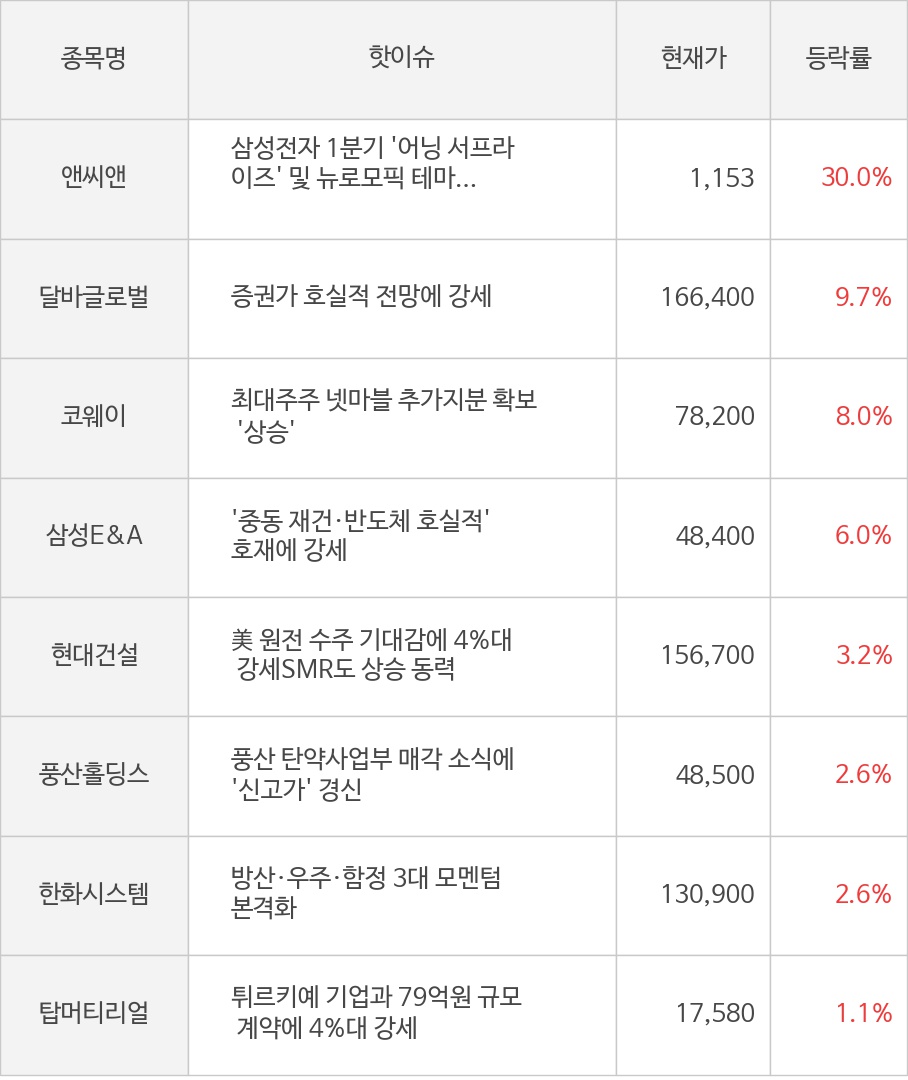Viewport: 908px width, 1080px height.
Task: Select the 달바글로벌 stock name
Action: 93,297
